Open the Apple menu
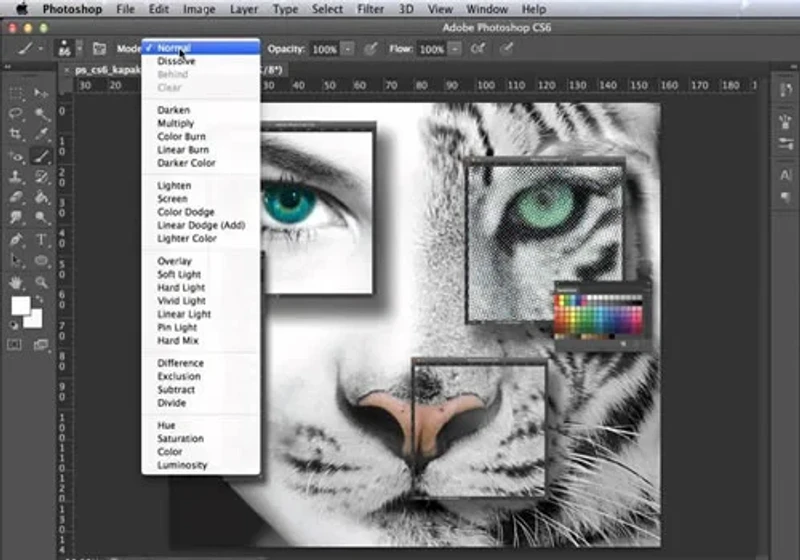 [x=22, y=9]
